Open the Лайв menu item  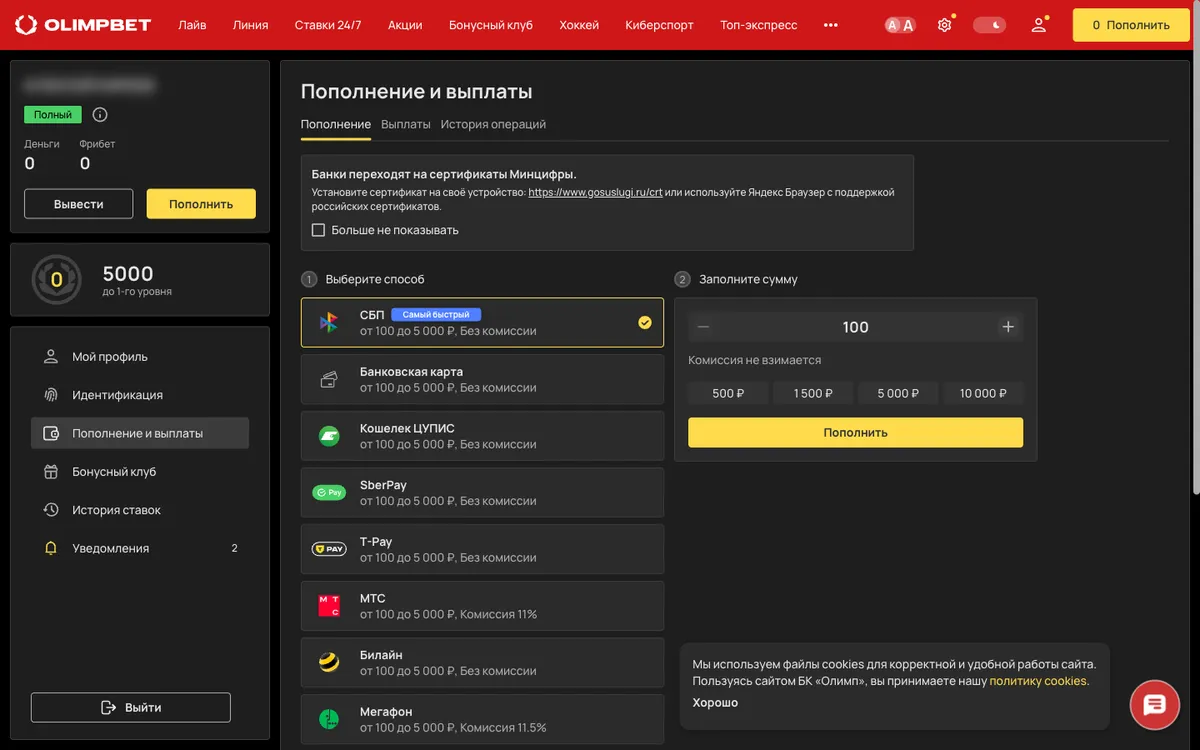192,25
